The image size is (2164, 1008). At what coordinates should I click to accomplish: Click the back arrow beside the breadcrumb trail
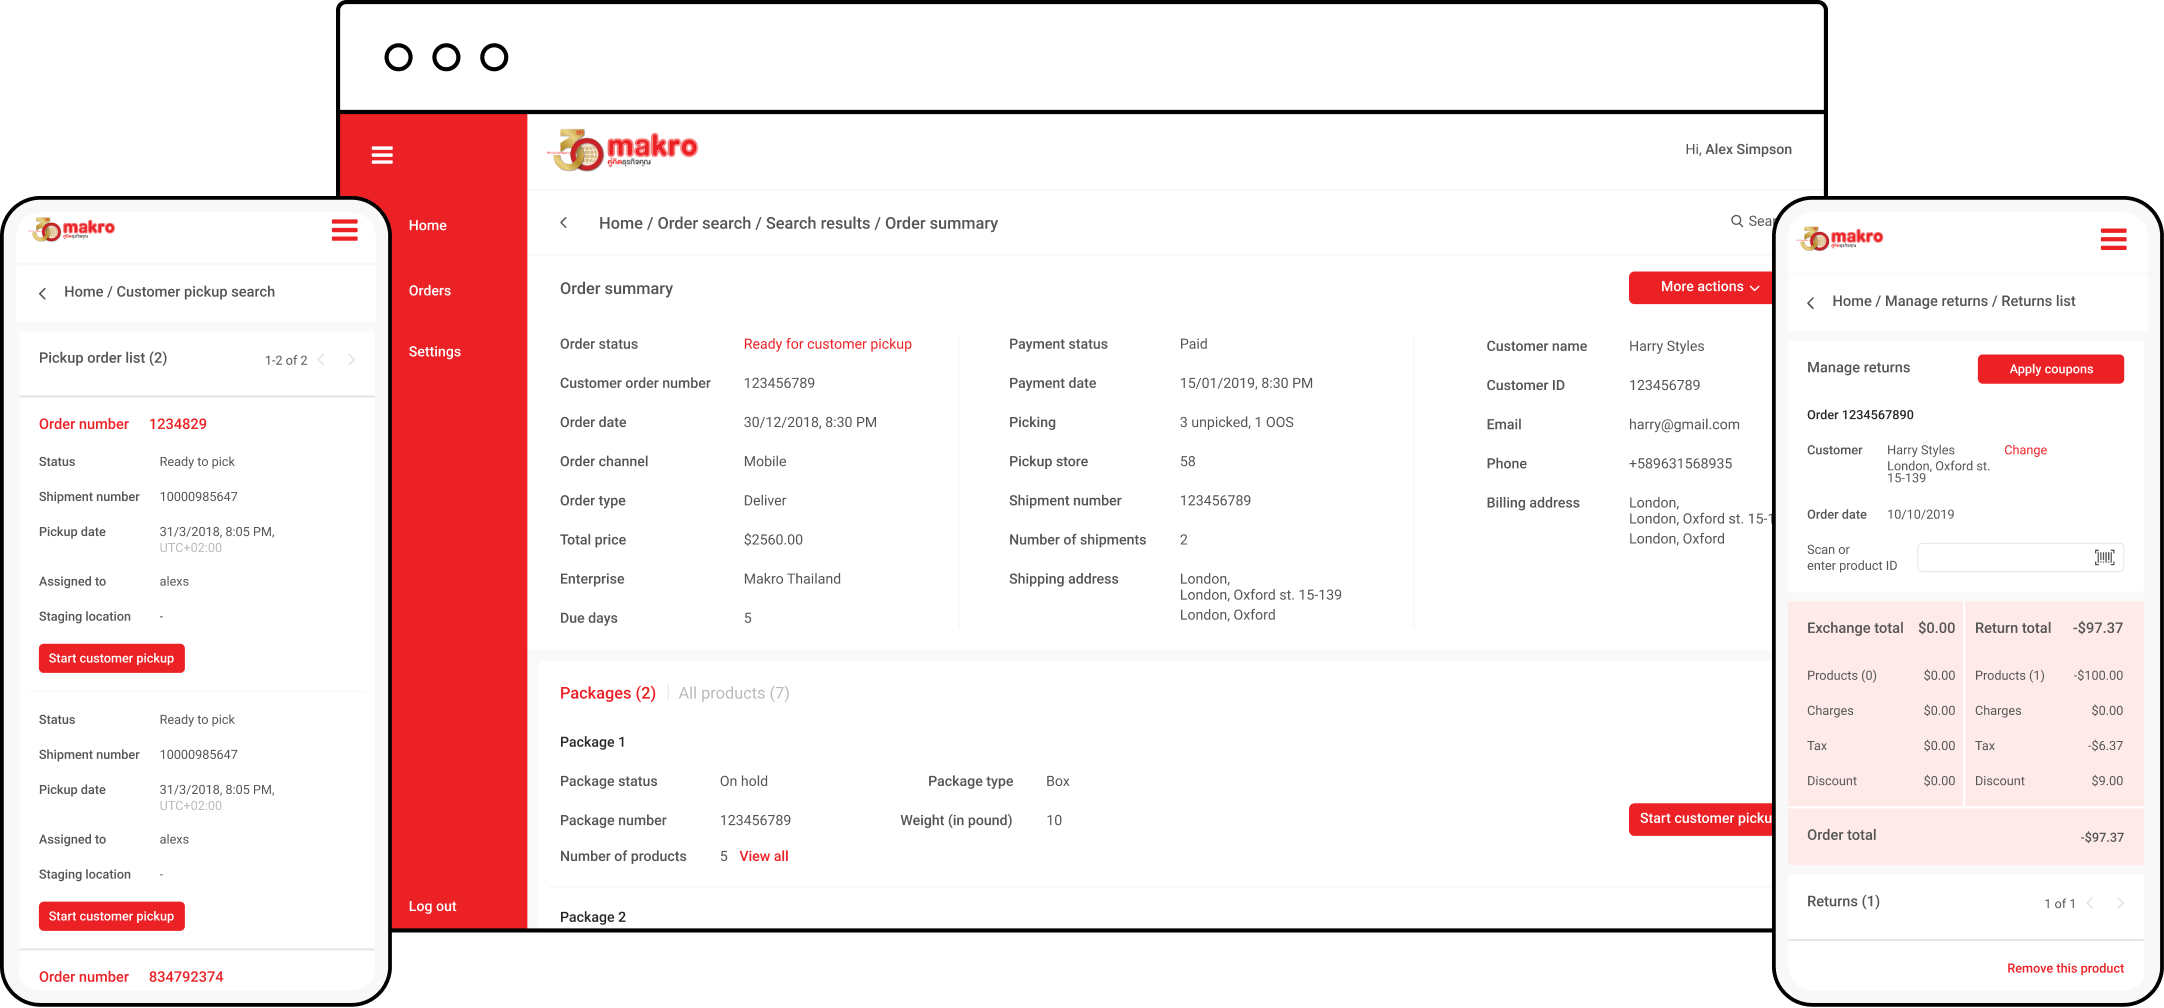pos(563,222)
